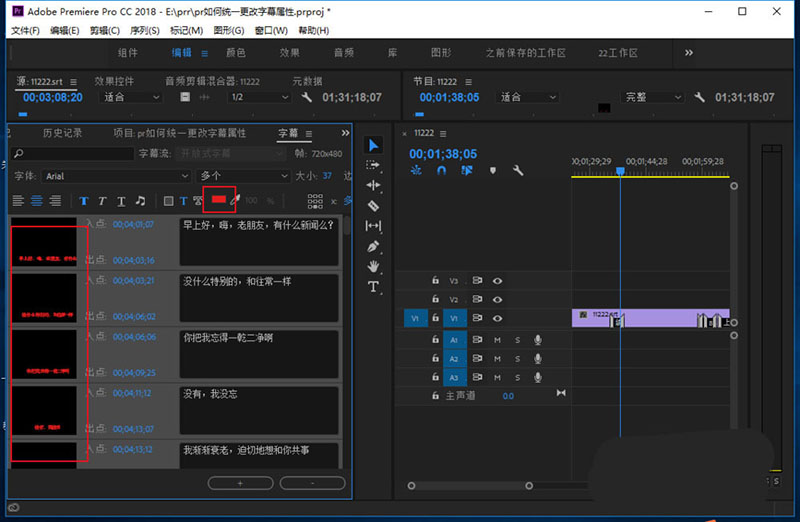Open the program monitor 完整 resolution dropdown
The image size is (800, 522).
point(651,97)
